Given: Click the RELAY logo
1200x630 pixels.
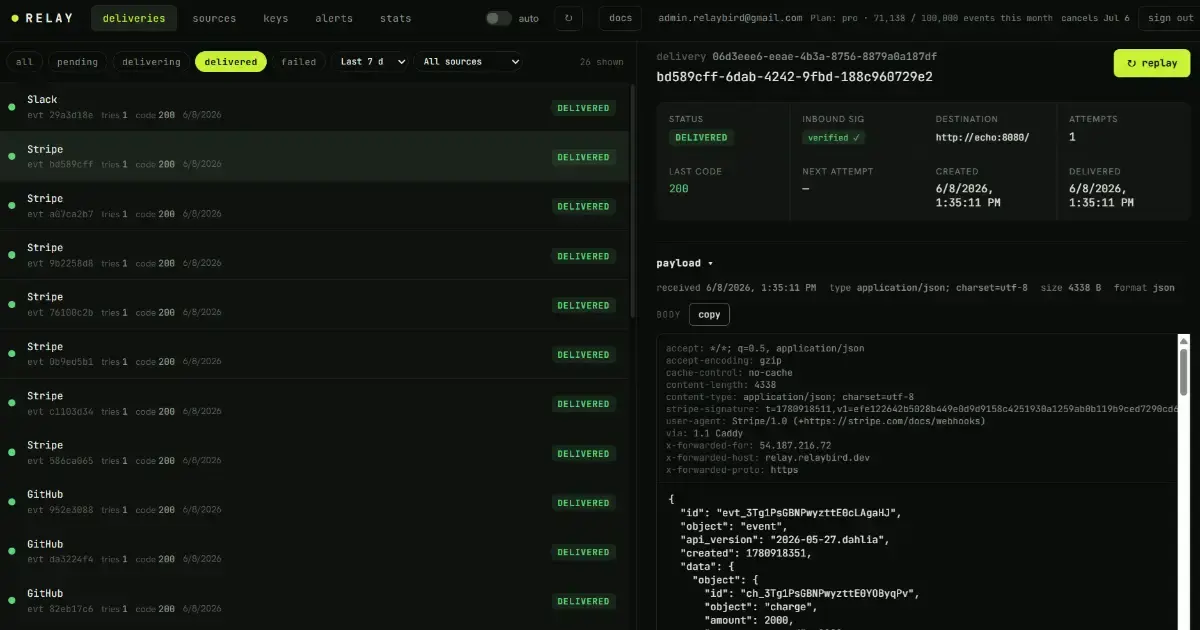Looking at the screenshot, I should tap(43, 18).
